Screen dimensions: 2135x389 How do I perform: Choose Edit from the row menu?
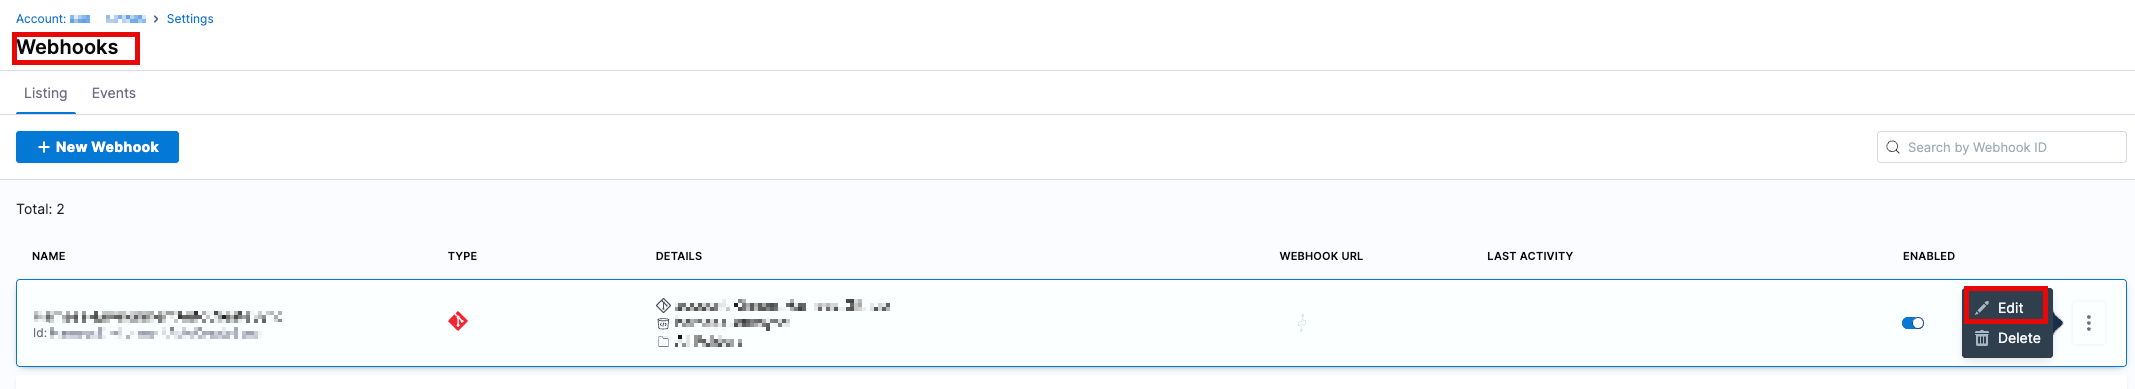[2007, 308]
